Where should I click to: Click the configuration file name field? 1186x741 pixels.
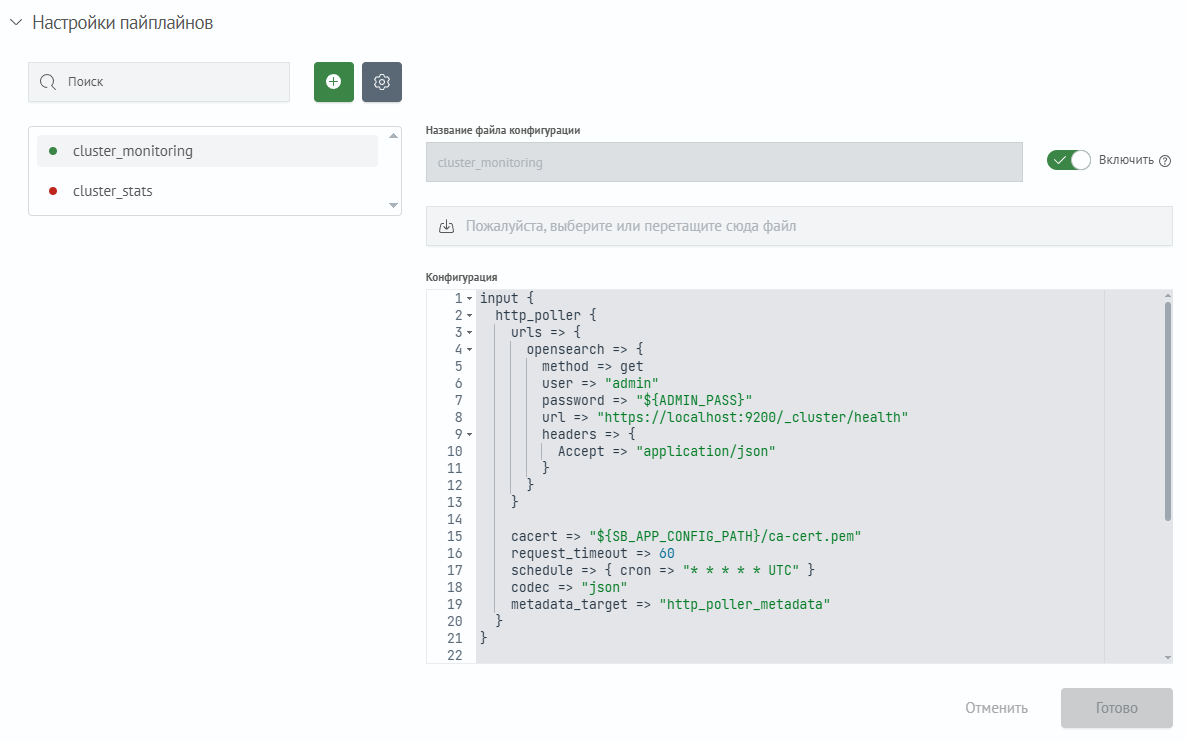click(723, 162)
